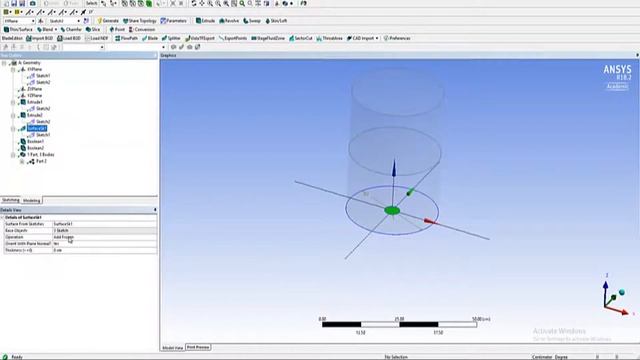This screenshot has height=360, width=640.
Task: Click the ExportPoints tool
Action: [x=233, y=38]
